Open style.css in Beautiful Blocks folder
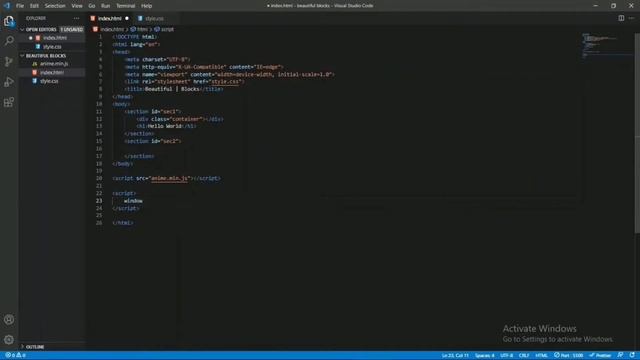This screenshot has height=360, width=640. [49, 81]
